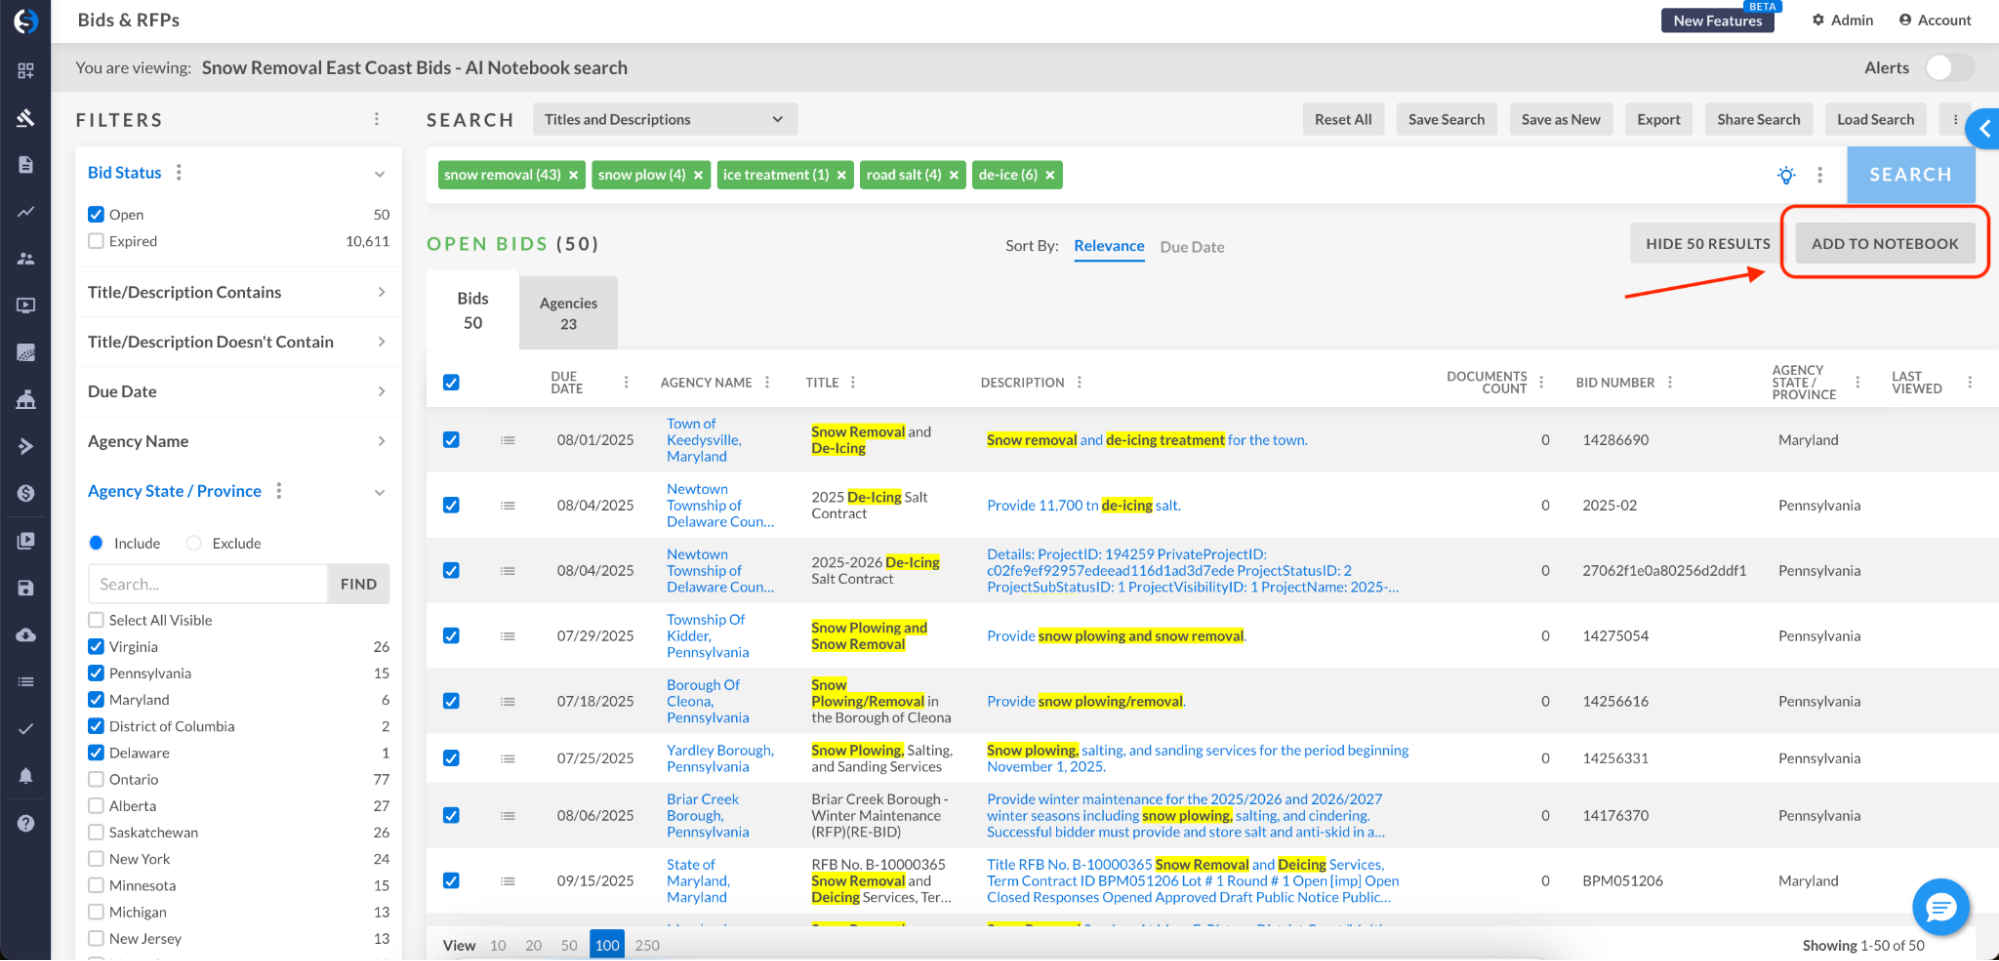Screen dimensions: 1999x961
Task: Uncheck the Virginia state checkbox
Action: pos(96,647)
